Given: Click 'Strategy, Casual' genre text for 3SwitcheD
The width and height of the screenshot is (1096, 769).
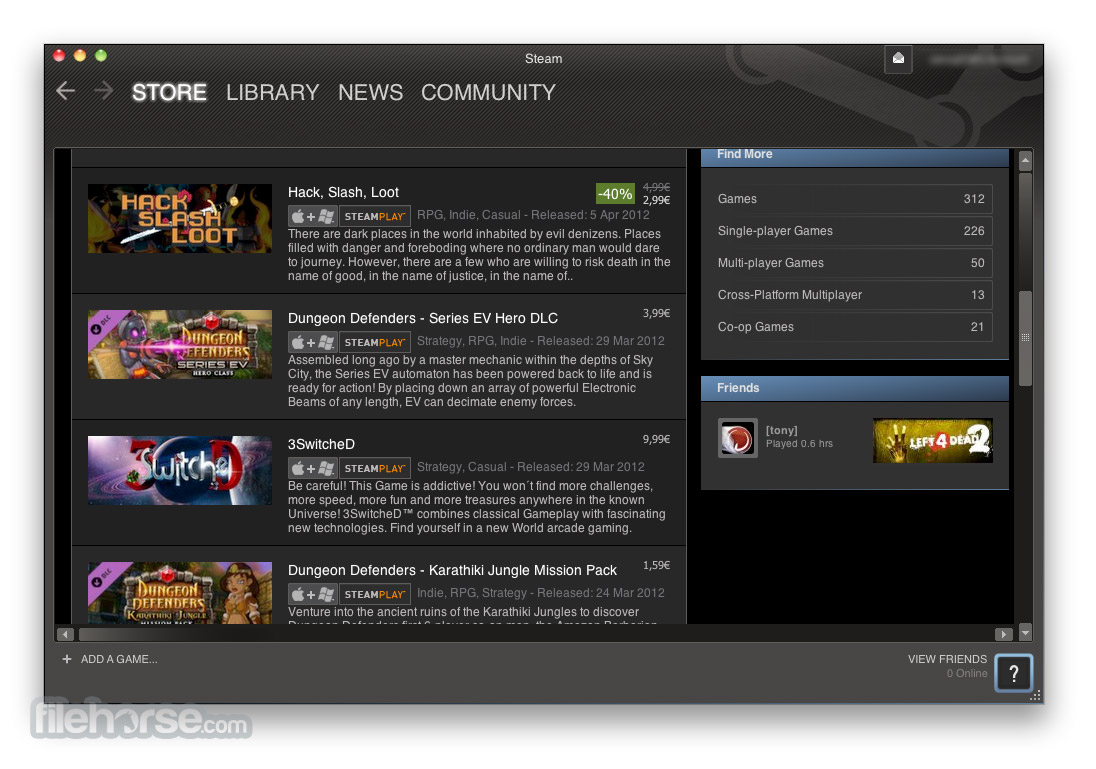Looking at the screenshot, I should click(x=462, y=466).
